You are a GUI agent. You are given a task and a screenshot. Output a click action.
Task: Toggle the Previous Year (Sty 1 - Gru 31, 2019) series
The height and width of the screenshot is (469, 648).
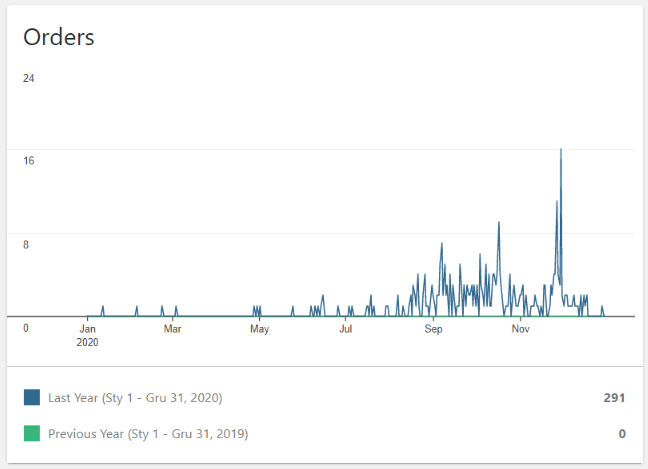(148, 434)
